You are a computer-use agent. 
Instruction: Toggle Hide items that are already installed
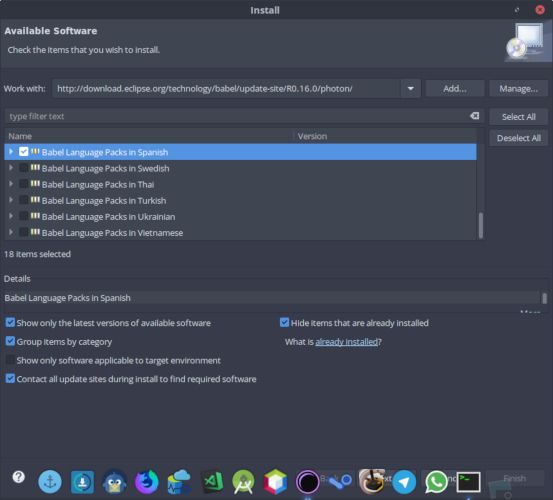(284, 322)
